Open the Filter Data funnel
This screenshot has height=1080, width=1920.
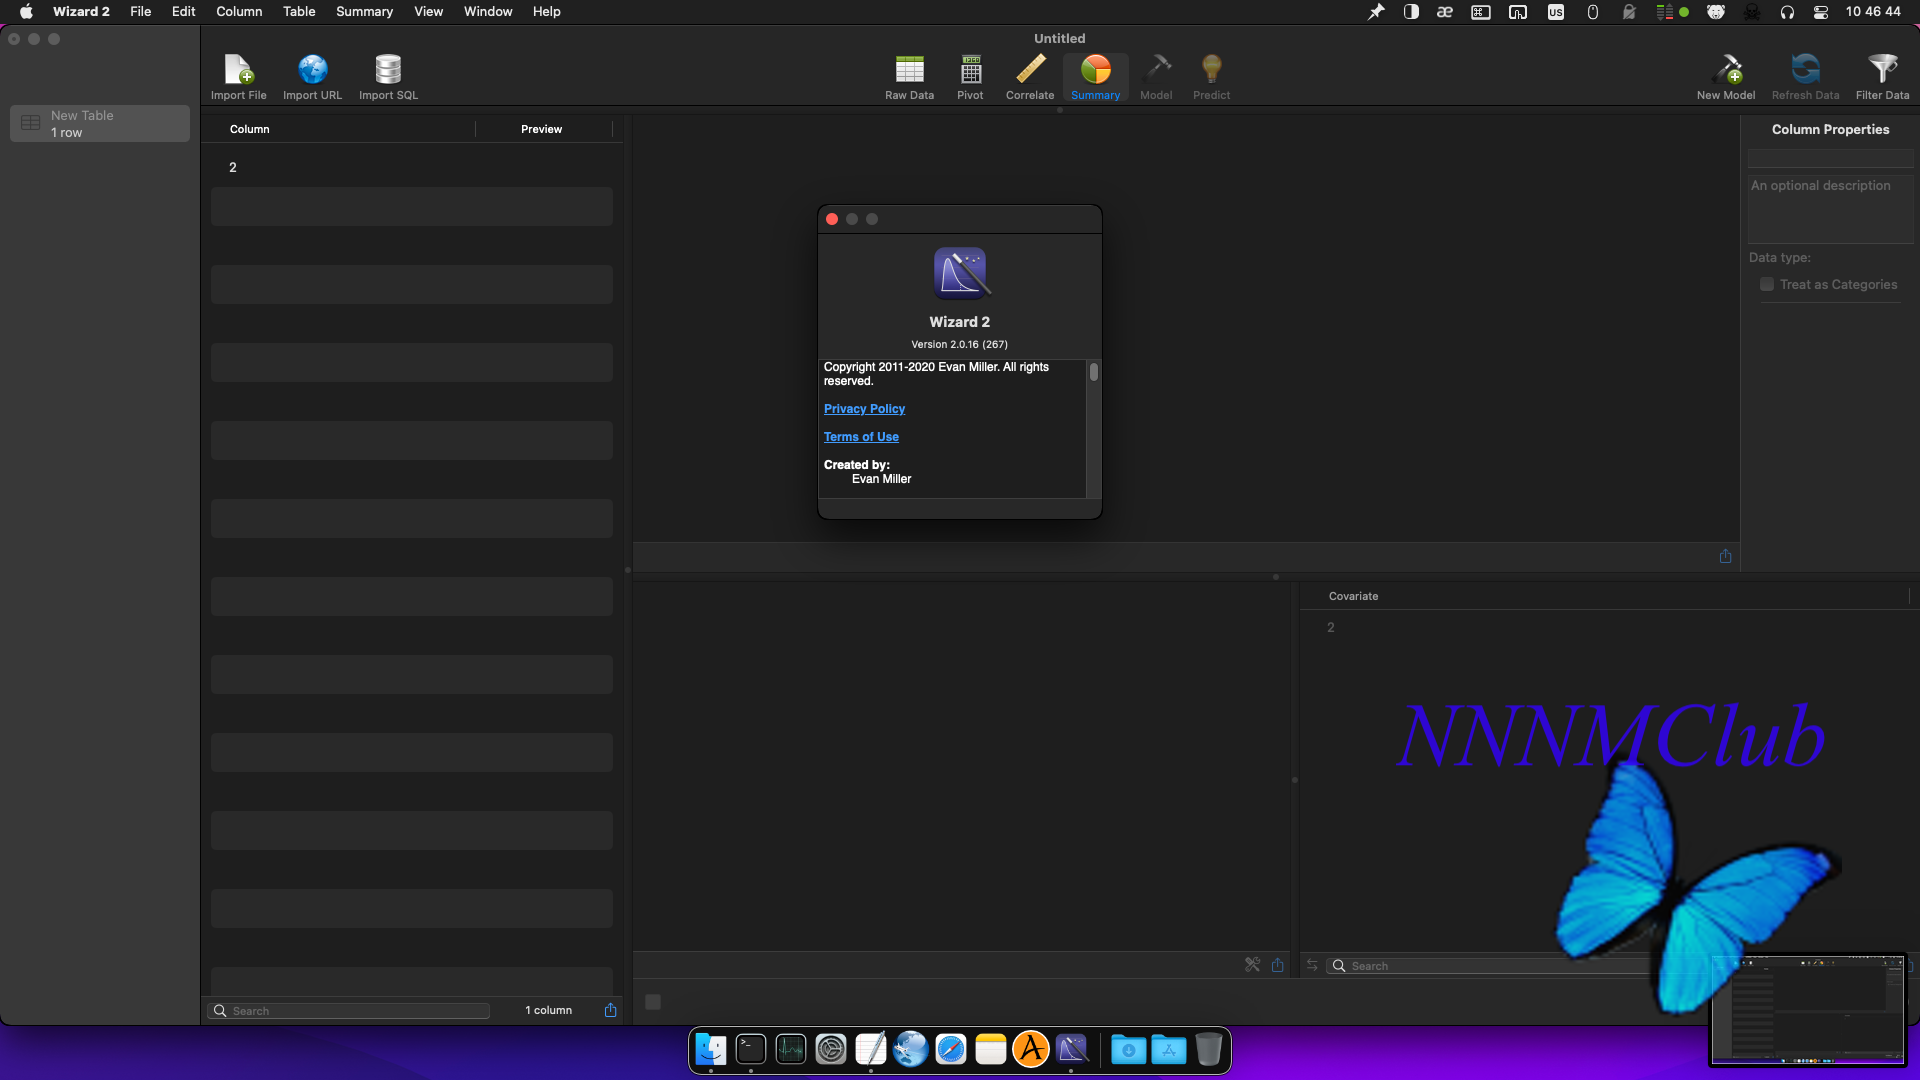(1882, 77)
